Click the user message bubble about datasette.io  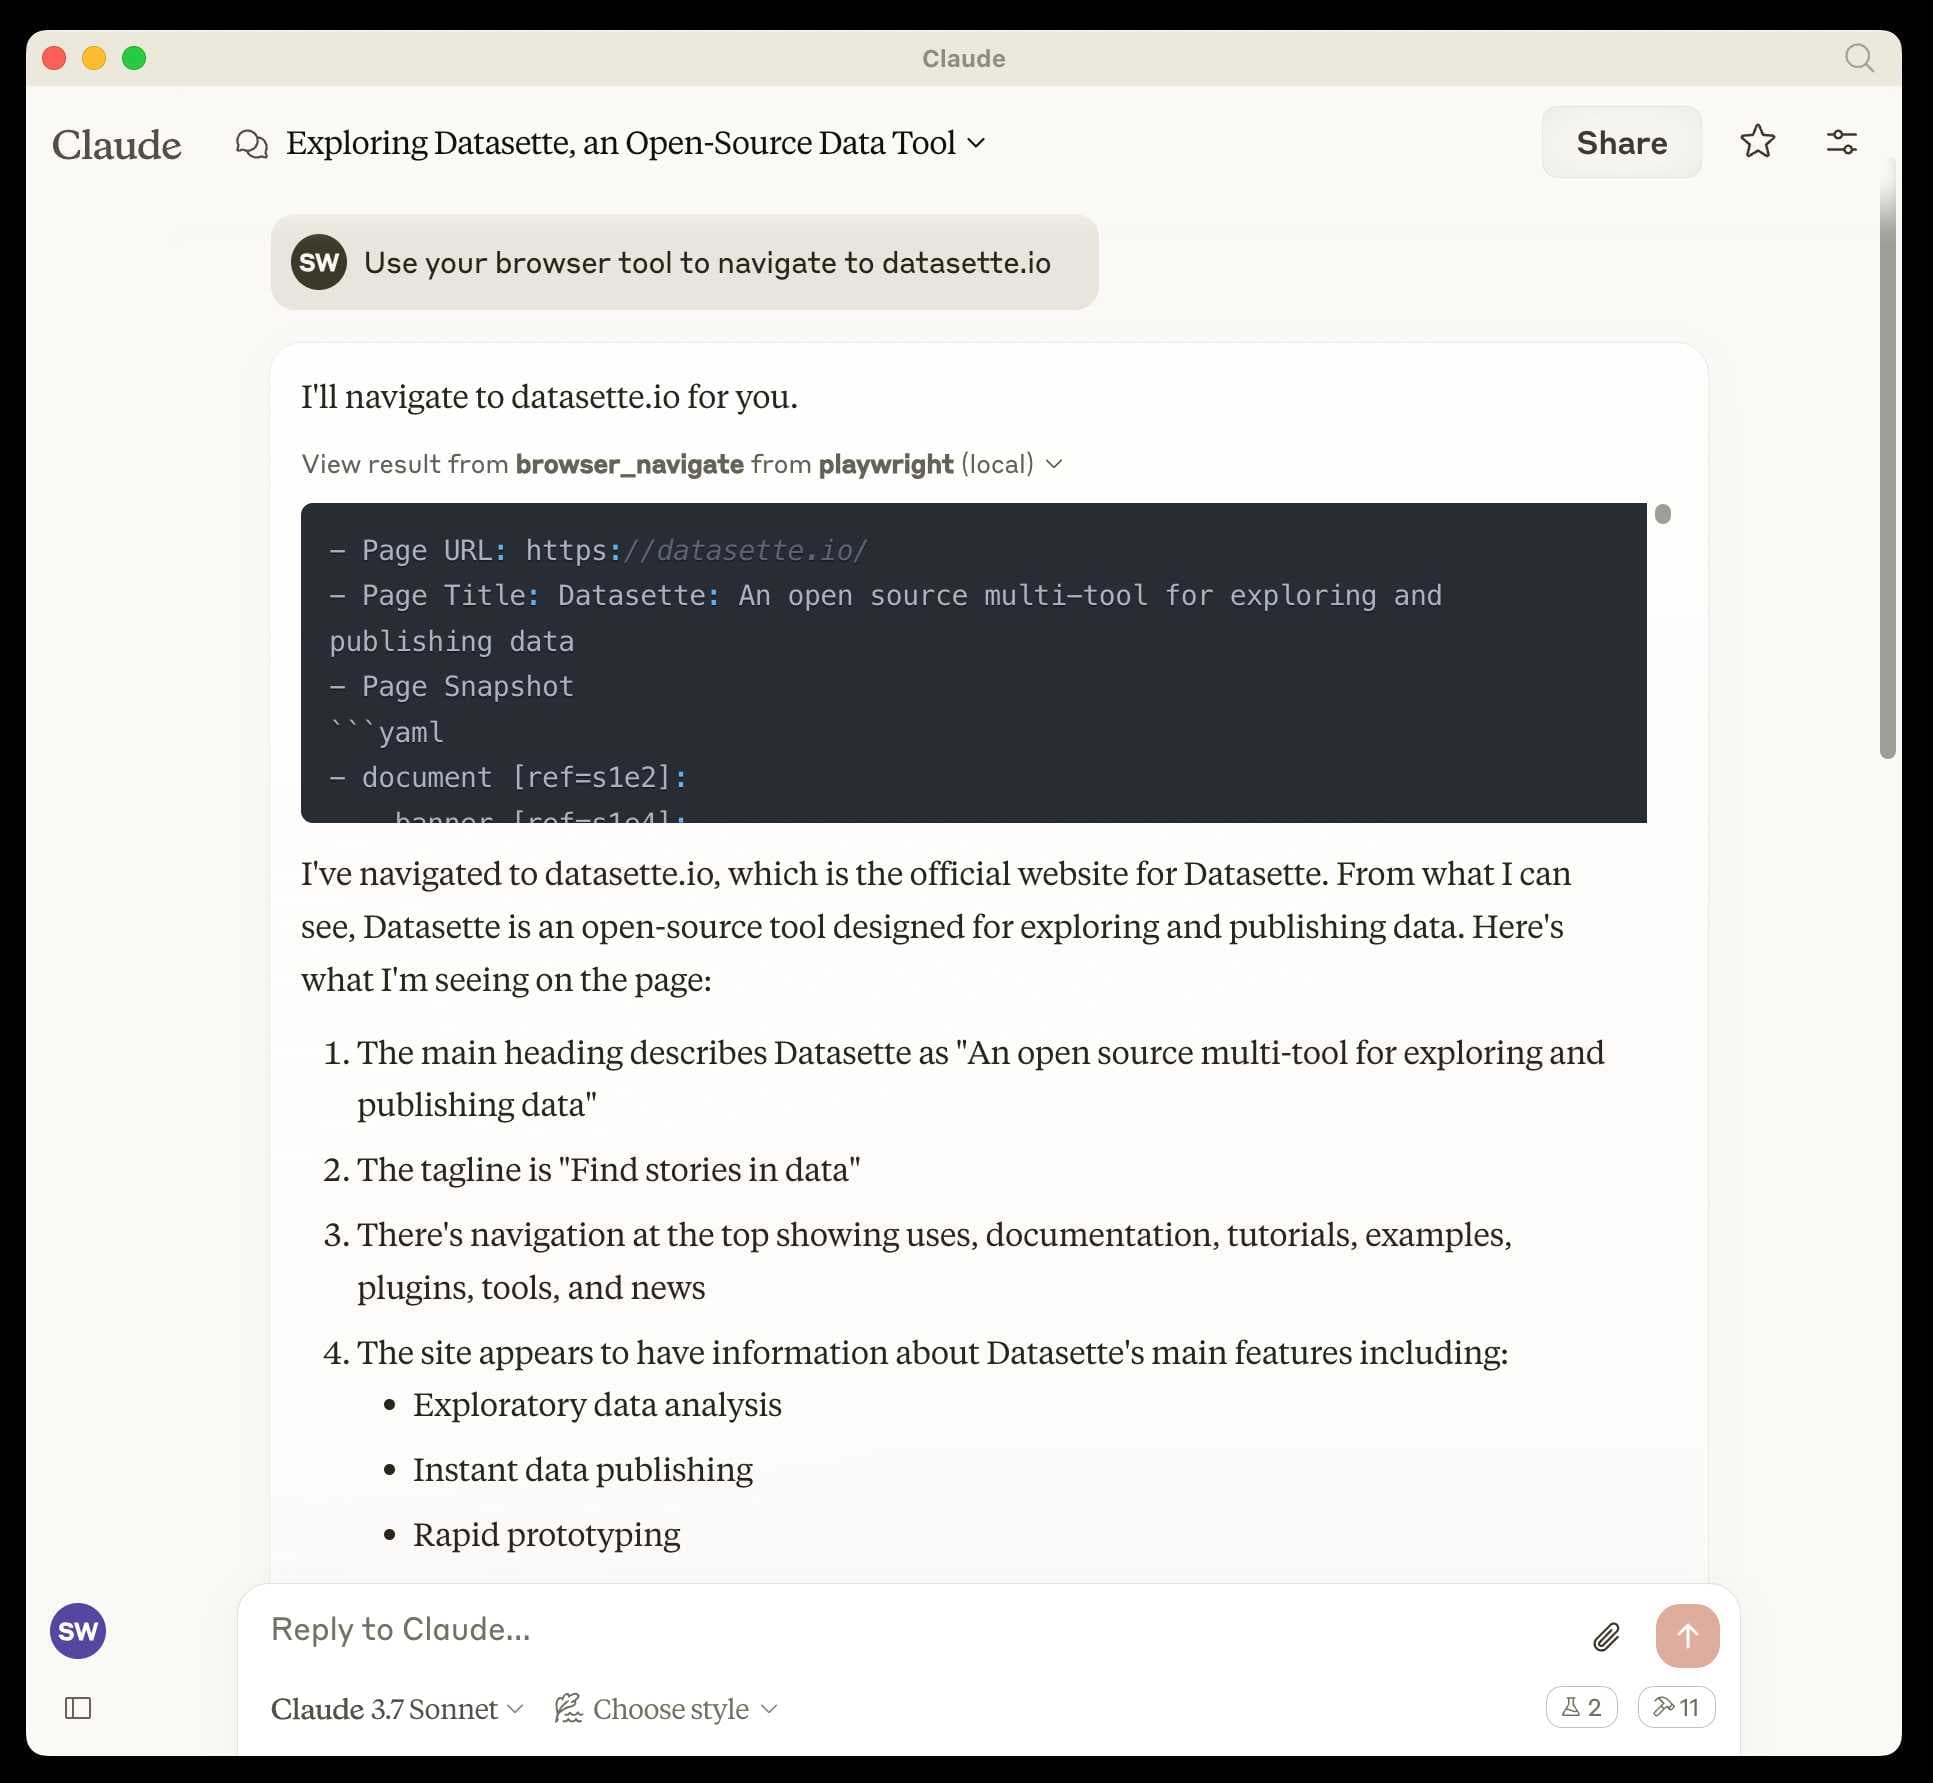click(x=684, y=262)
